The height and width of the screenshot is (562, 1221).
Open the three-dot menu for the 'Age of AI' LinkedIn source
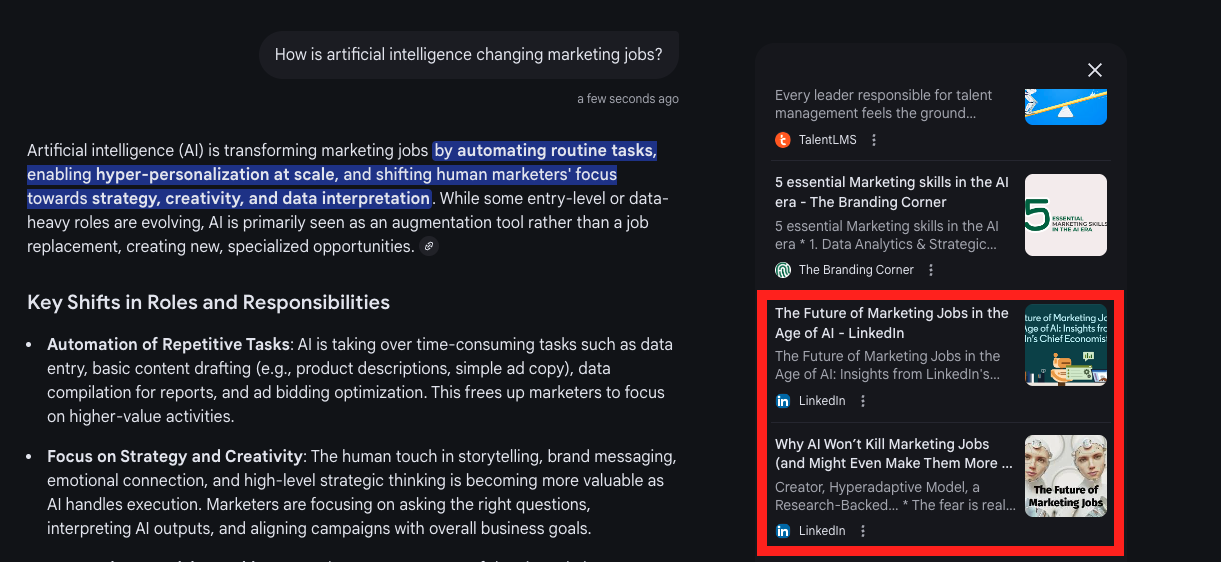(863, 401)
